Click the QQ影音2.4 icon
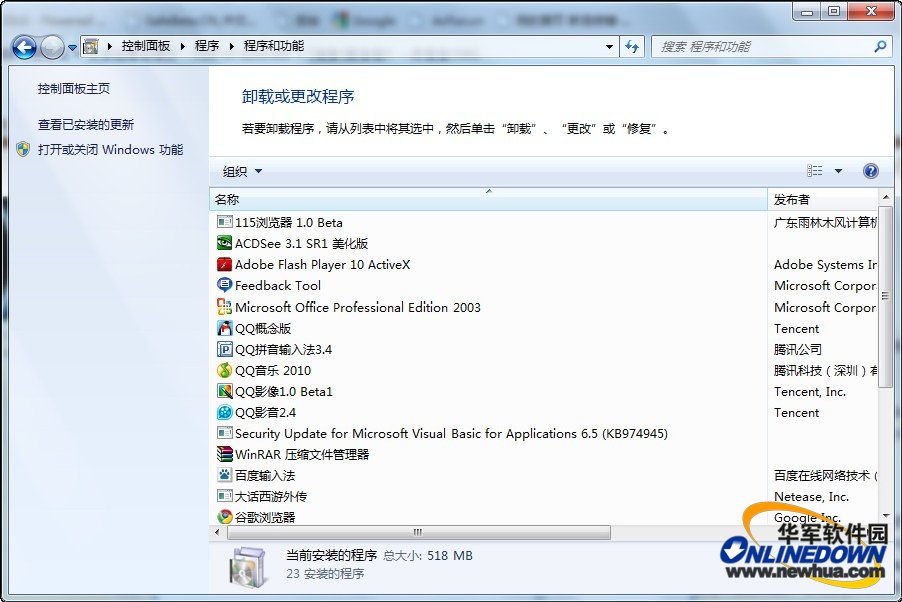 224,412
